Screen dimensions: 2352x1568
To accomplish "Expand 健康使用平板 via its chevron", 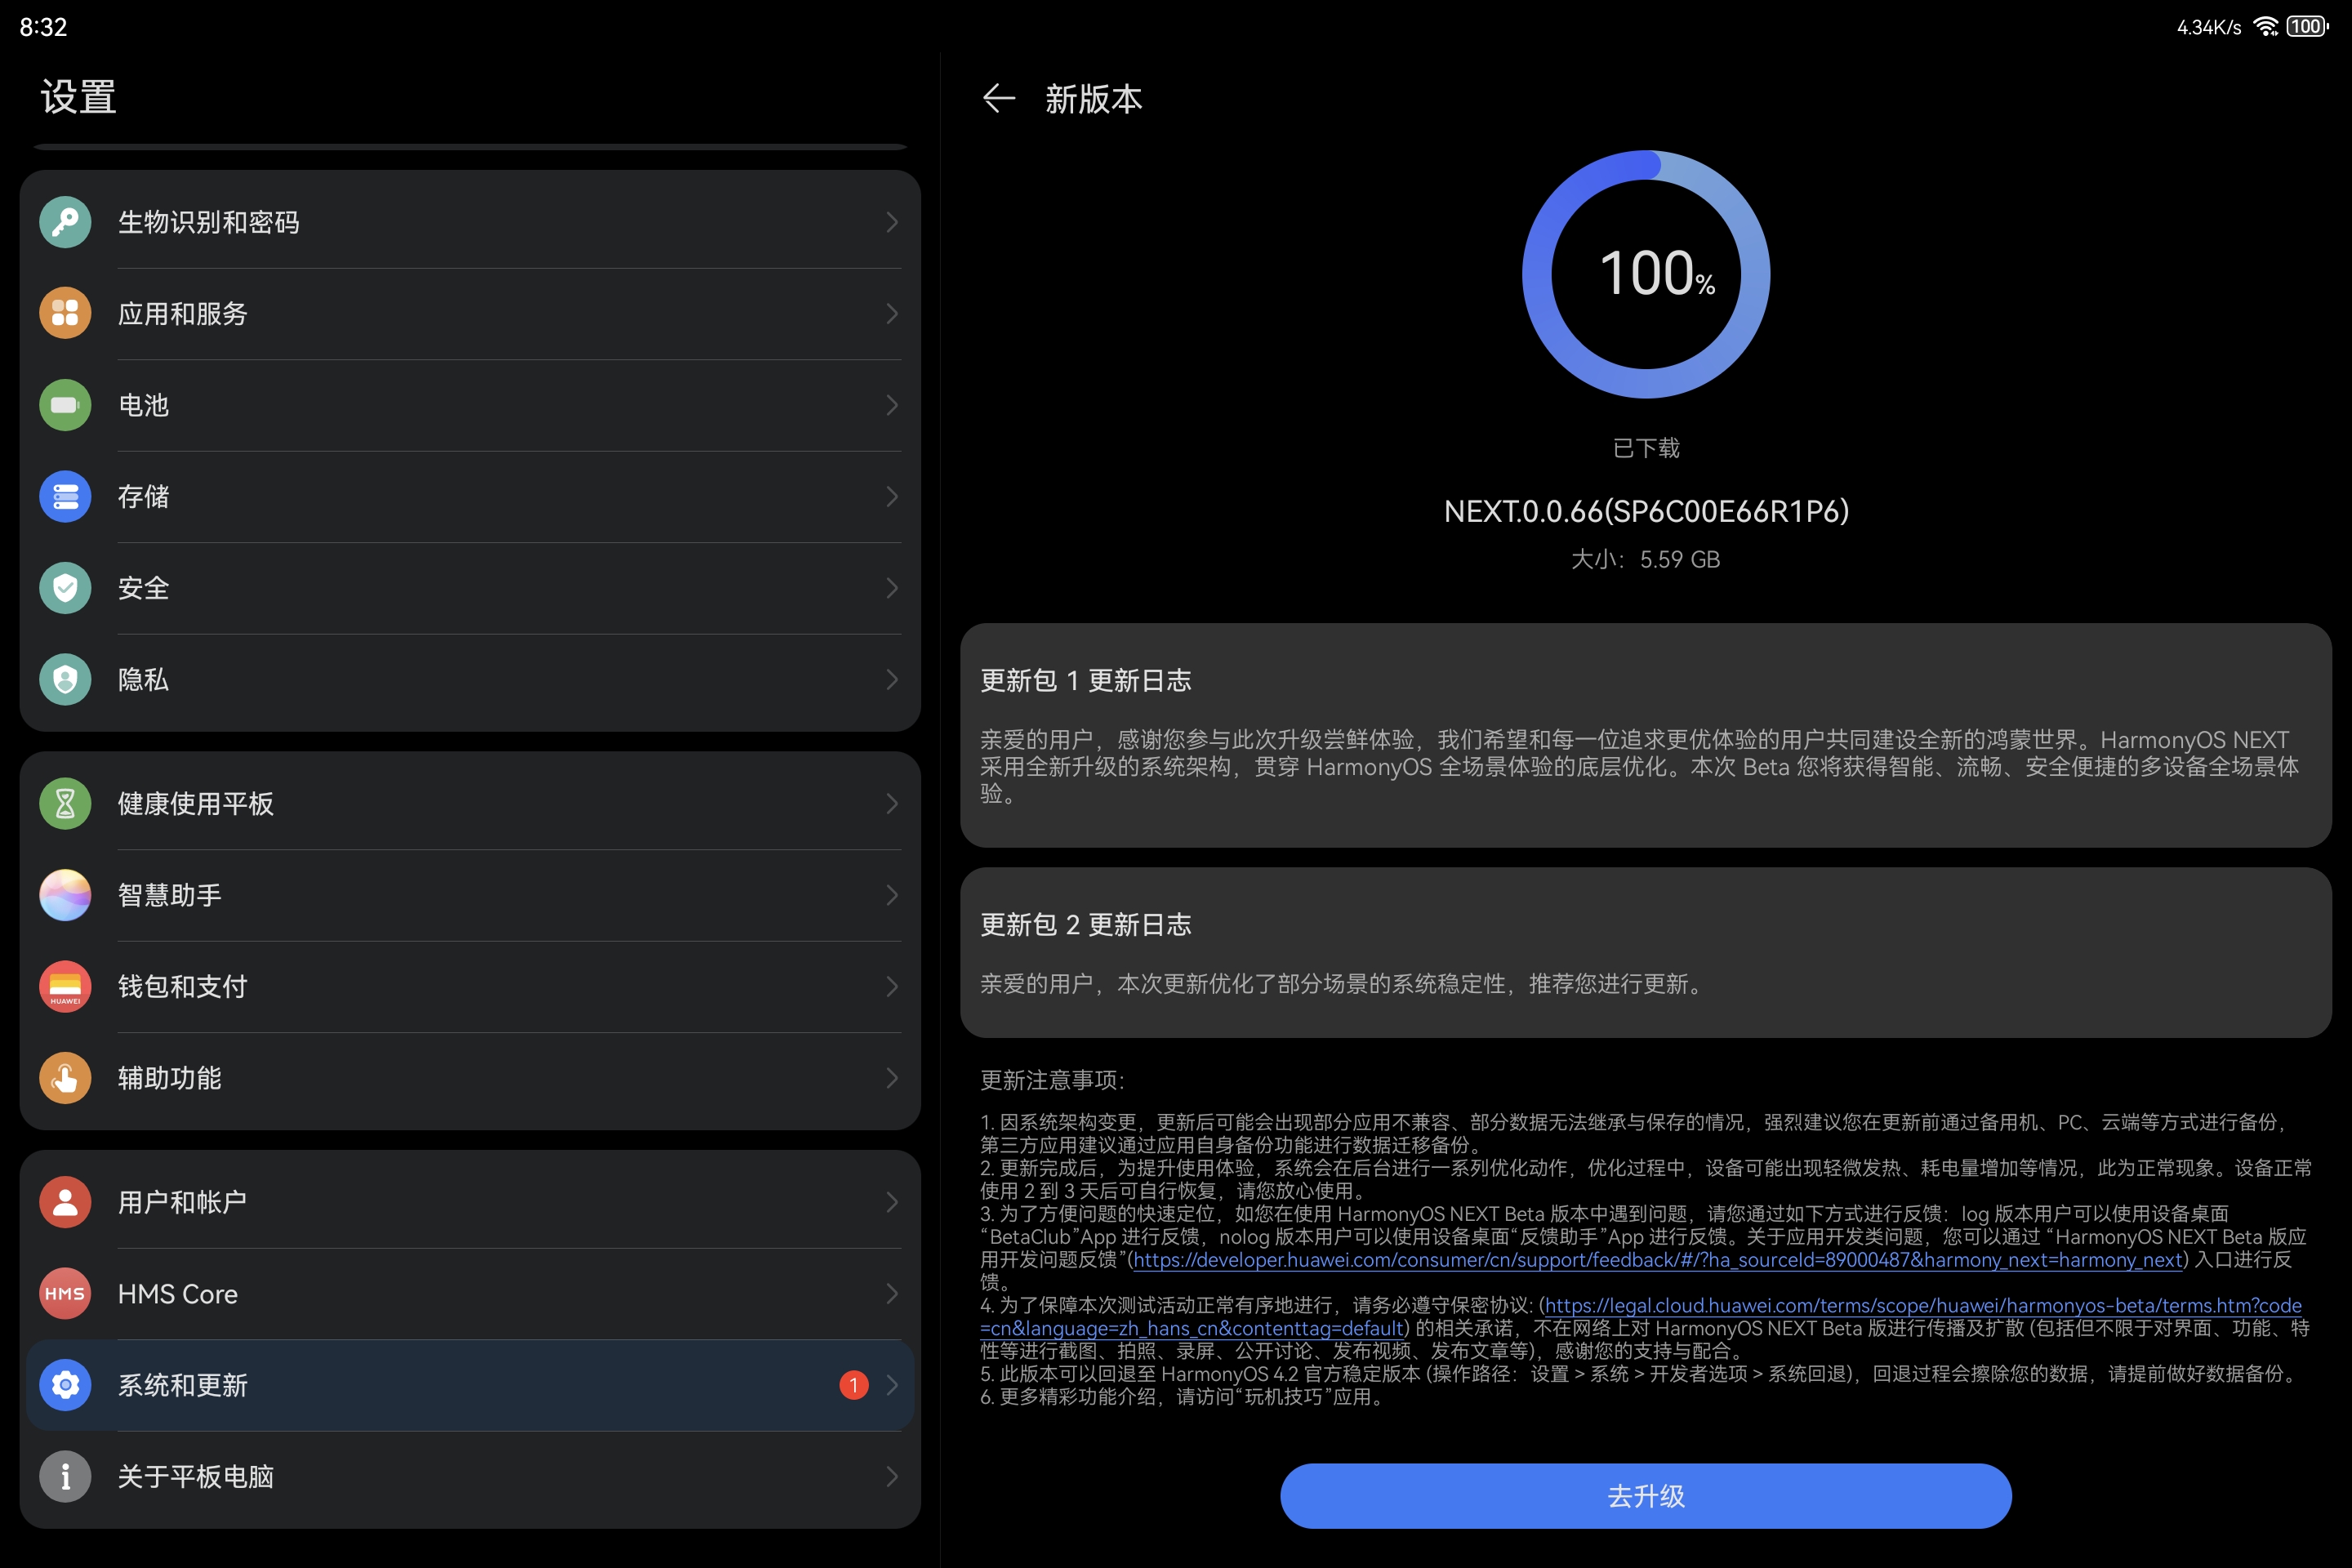I will pyautogui.click(x=891, y=803).
